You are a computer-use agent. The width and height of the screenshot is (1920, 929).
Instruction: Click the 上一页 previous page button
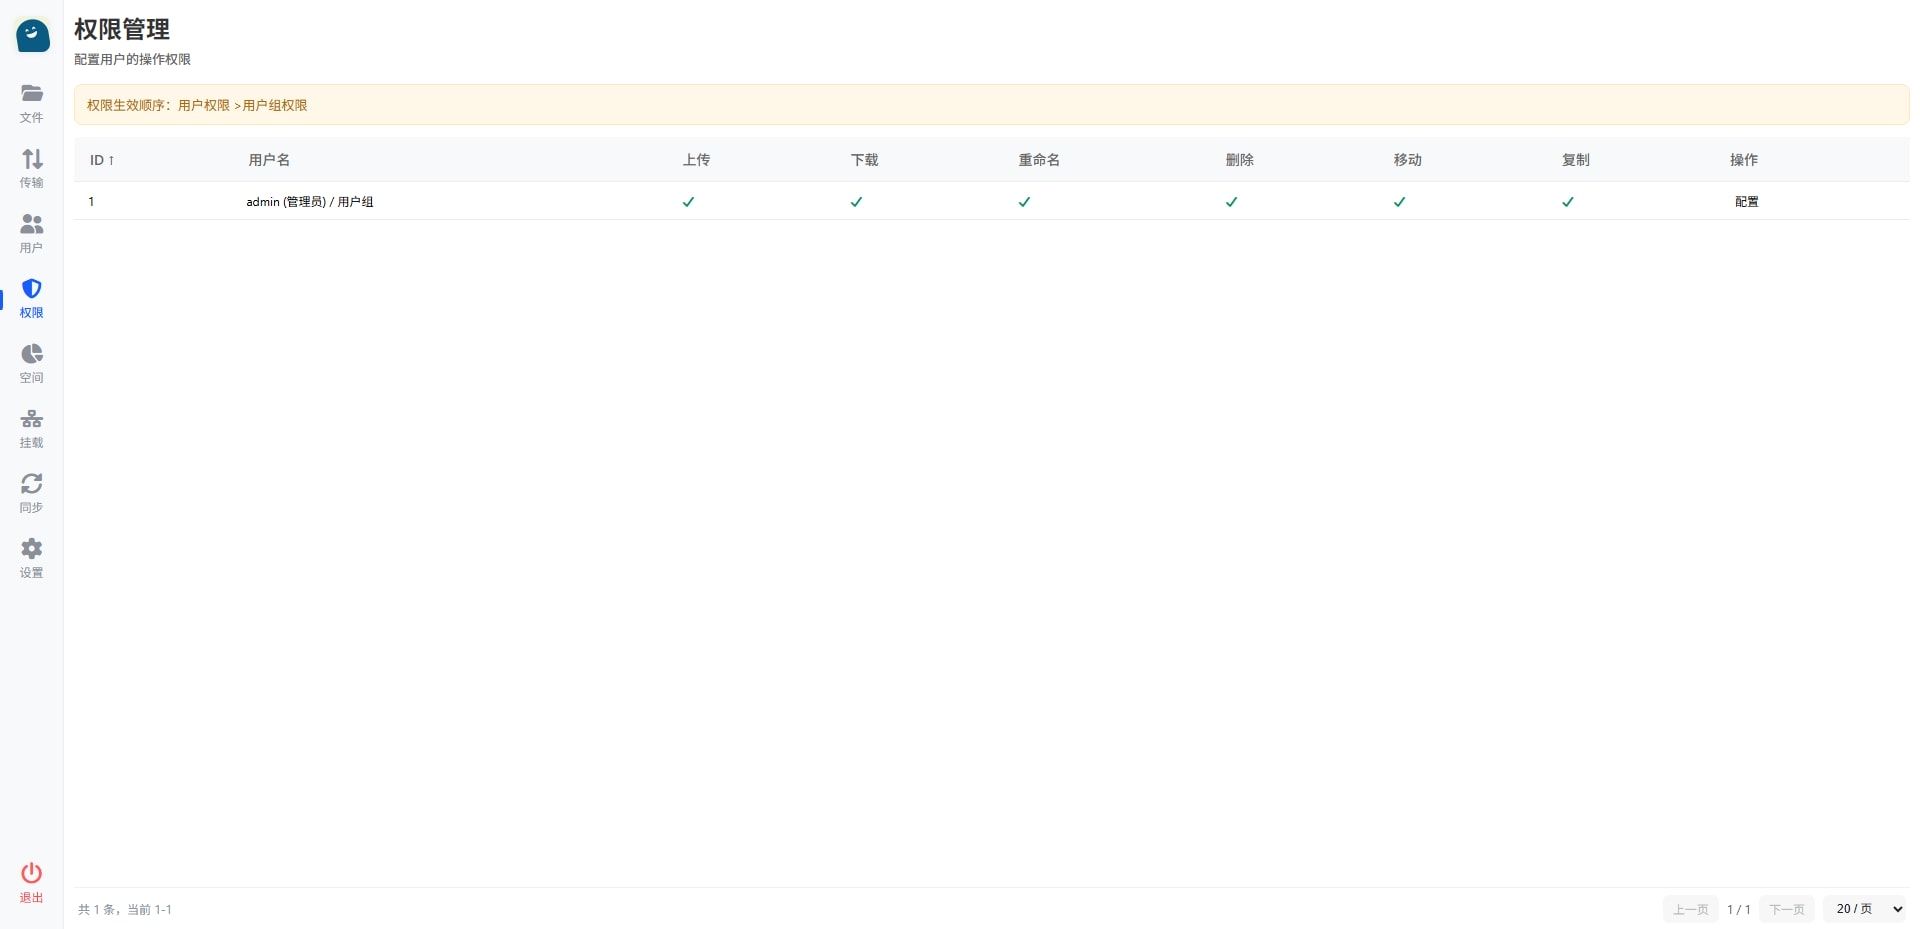[1690, 909]
